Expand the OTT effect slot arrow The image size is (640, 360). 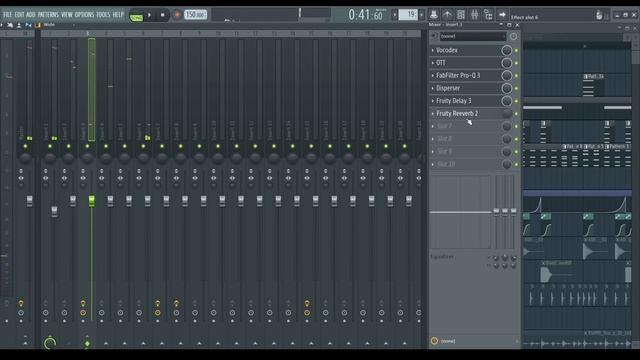[x=433, y=63]
